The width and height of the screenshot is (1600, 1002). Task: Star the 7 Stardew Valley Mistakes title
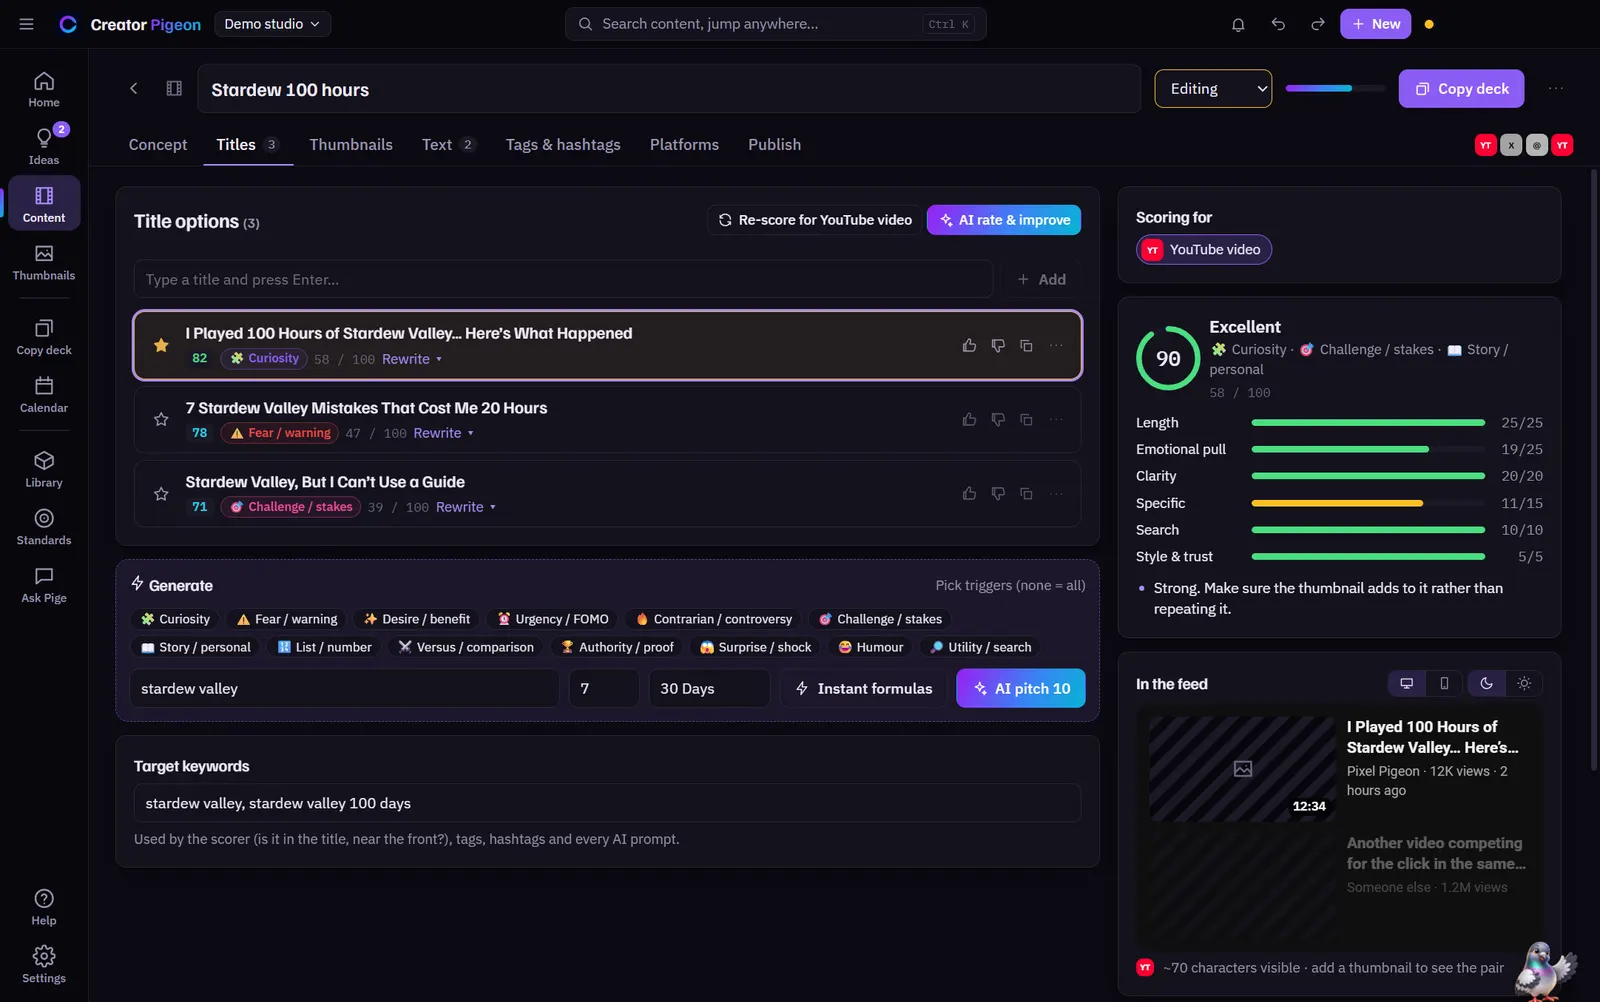click(x=161, y=420)
